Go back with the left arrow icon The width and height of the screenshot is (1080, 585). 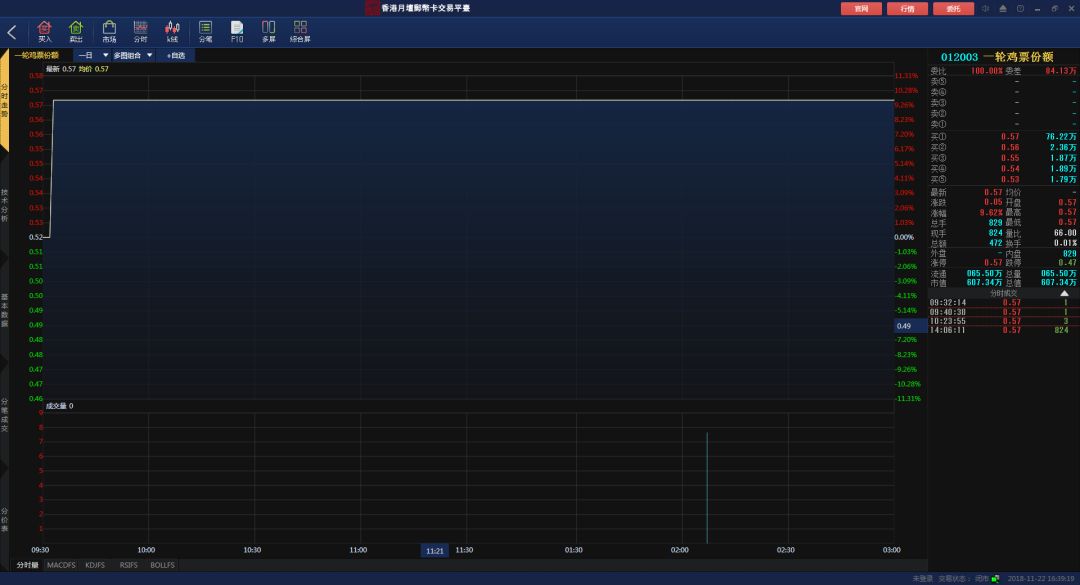(x=12, y=32)
